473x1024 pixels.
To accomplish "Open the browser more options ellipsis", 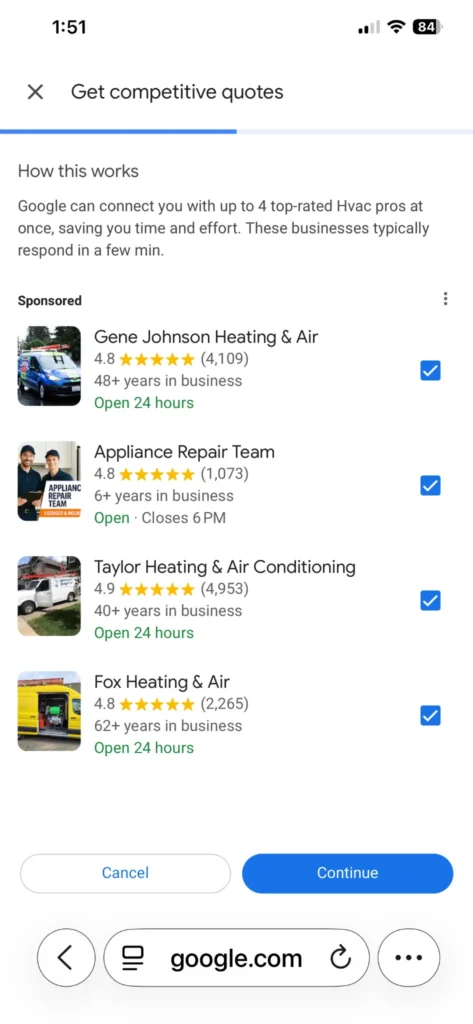I will (x=408, y=957).
